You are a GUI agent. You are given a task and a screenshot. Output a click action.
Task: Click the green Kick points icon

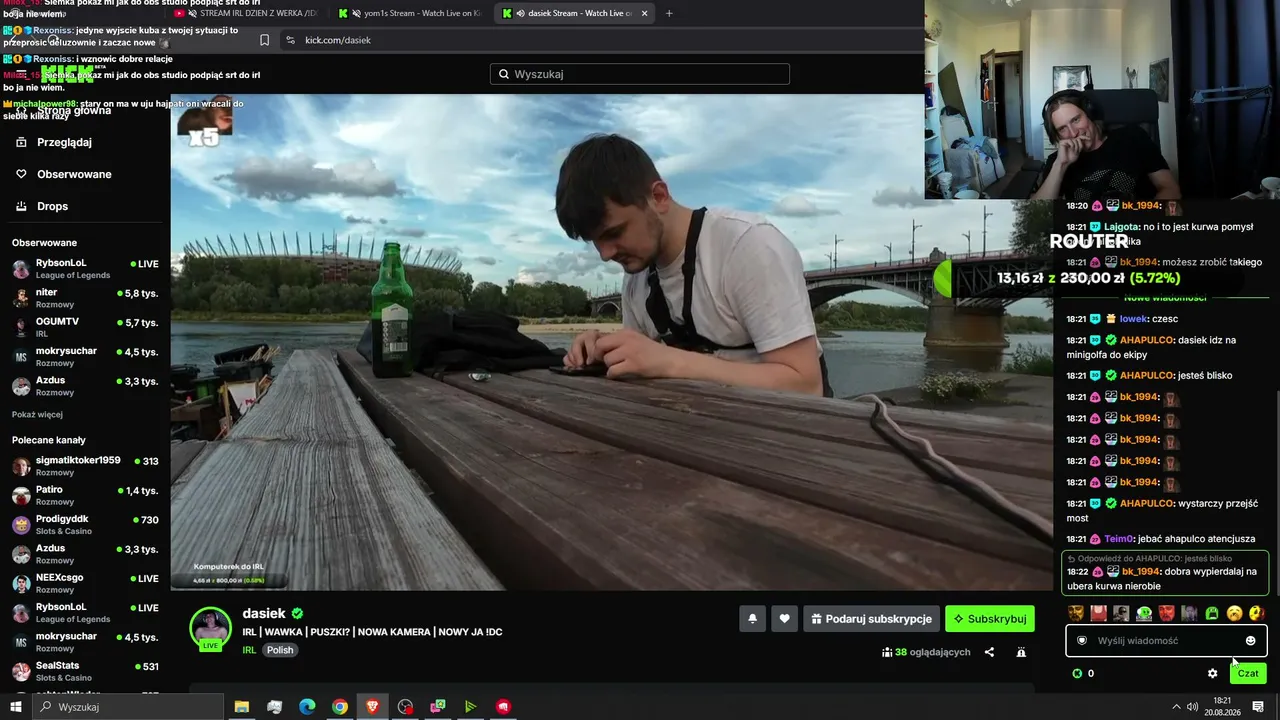[x=1077, y=673]
